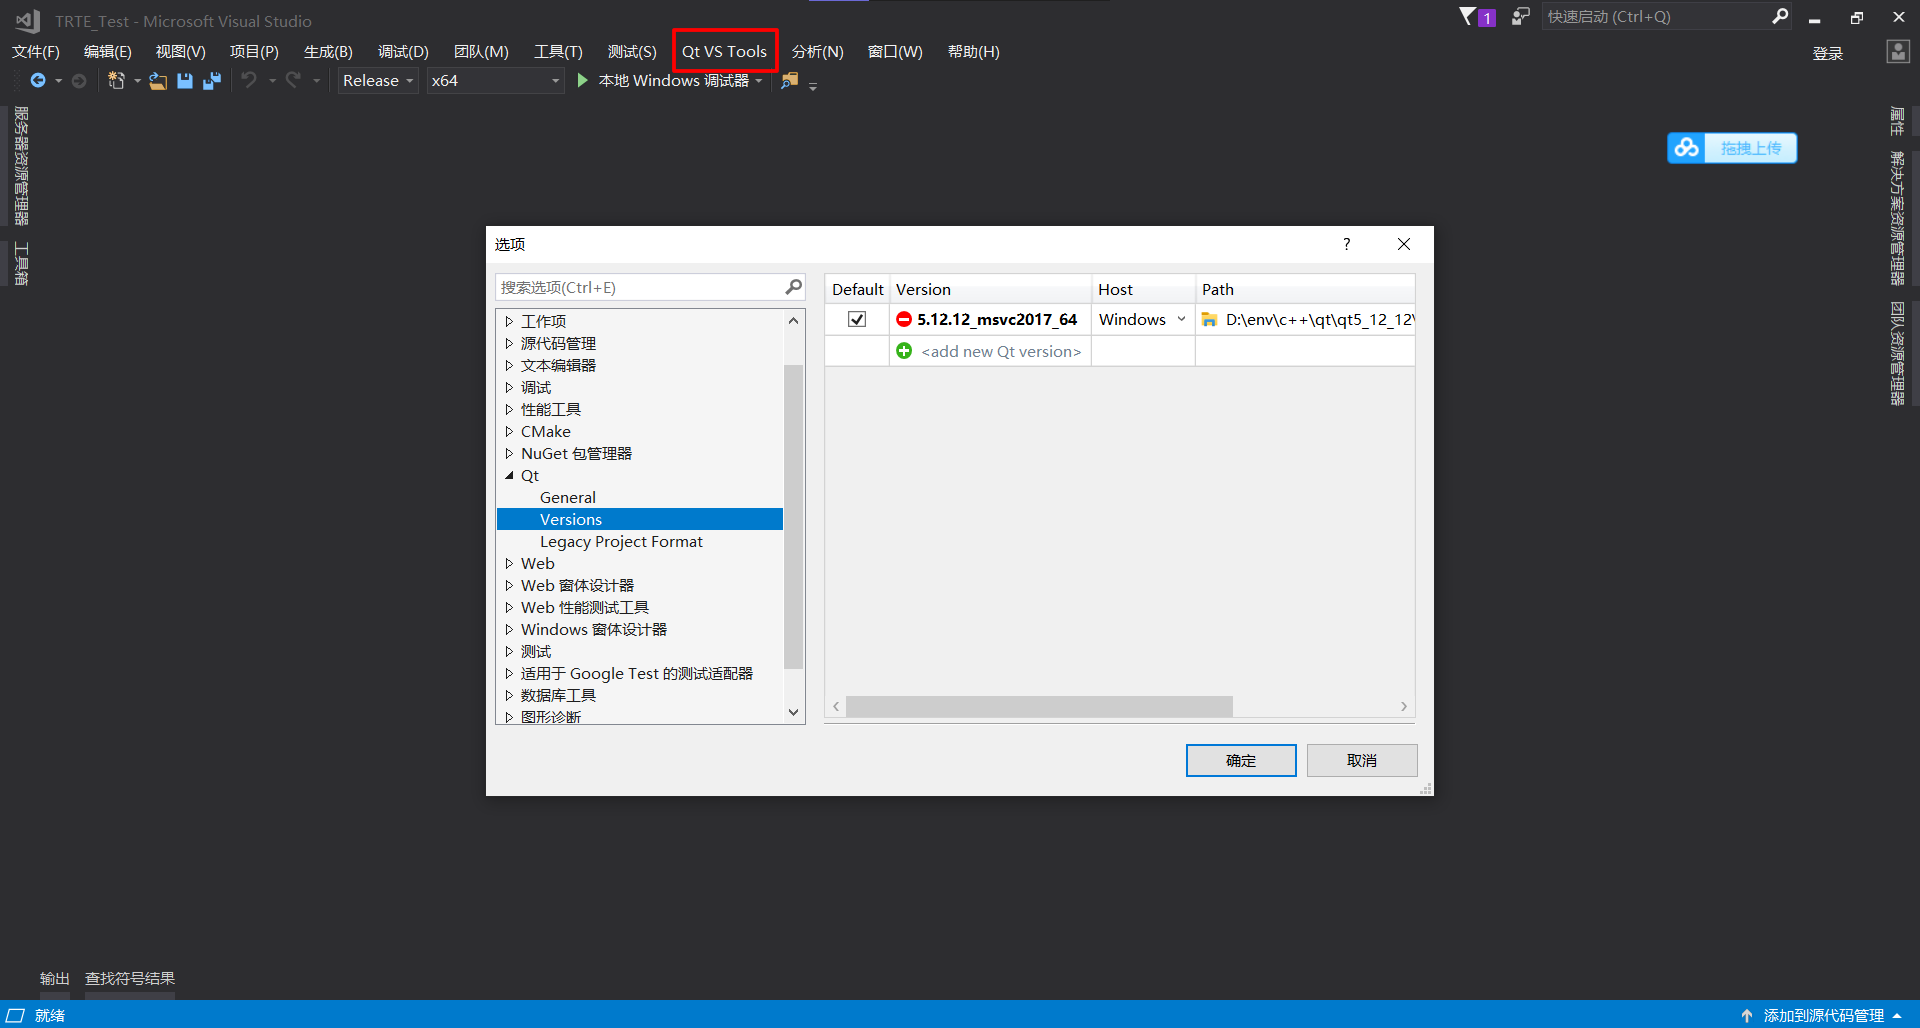Click the folder browse icon in Path column

point(1209,319)
